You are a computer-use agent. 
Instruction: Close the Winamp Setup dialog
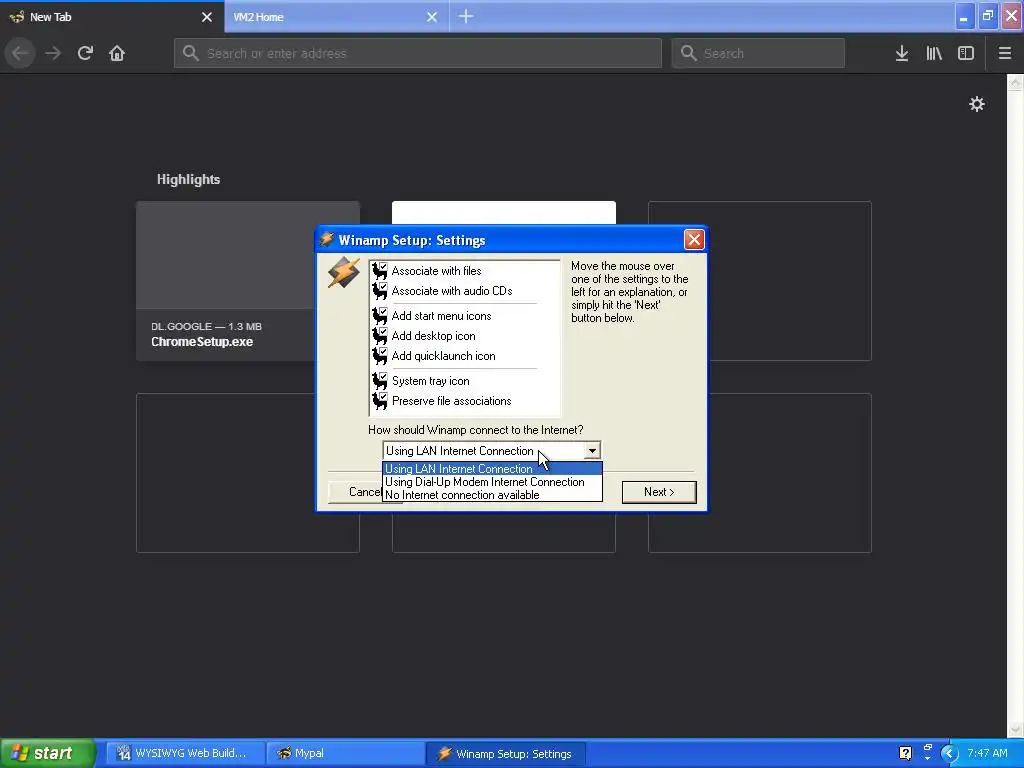coord(694,240)
